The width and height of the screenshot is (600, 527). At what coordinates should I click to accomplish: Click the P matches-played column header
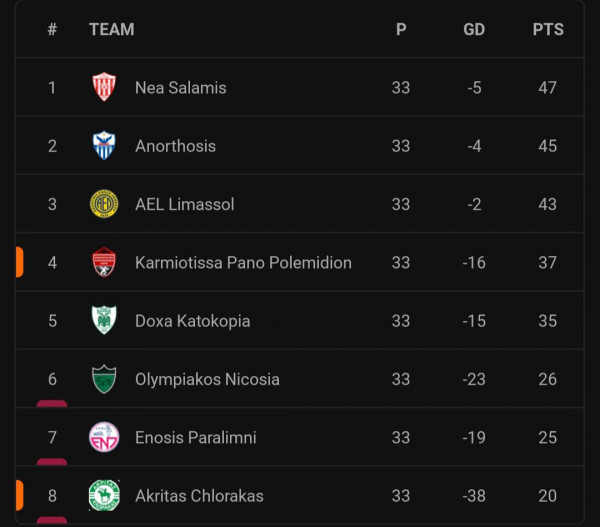pos(401,29)
